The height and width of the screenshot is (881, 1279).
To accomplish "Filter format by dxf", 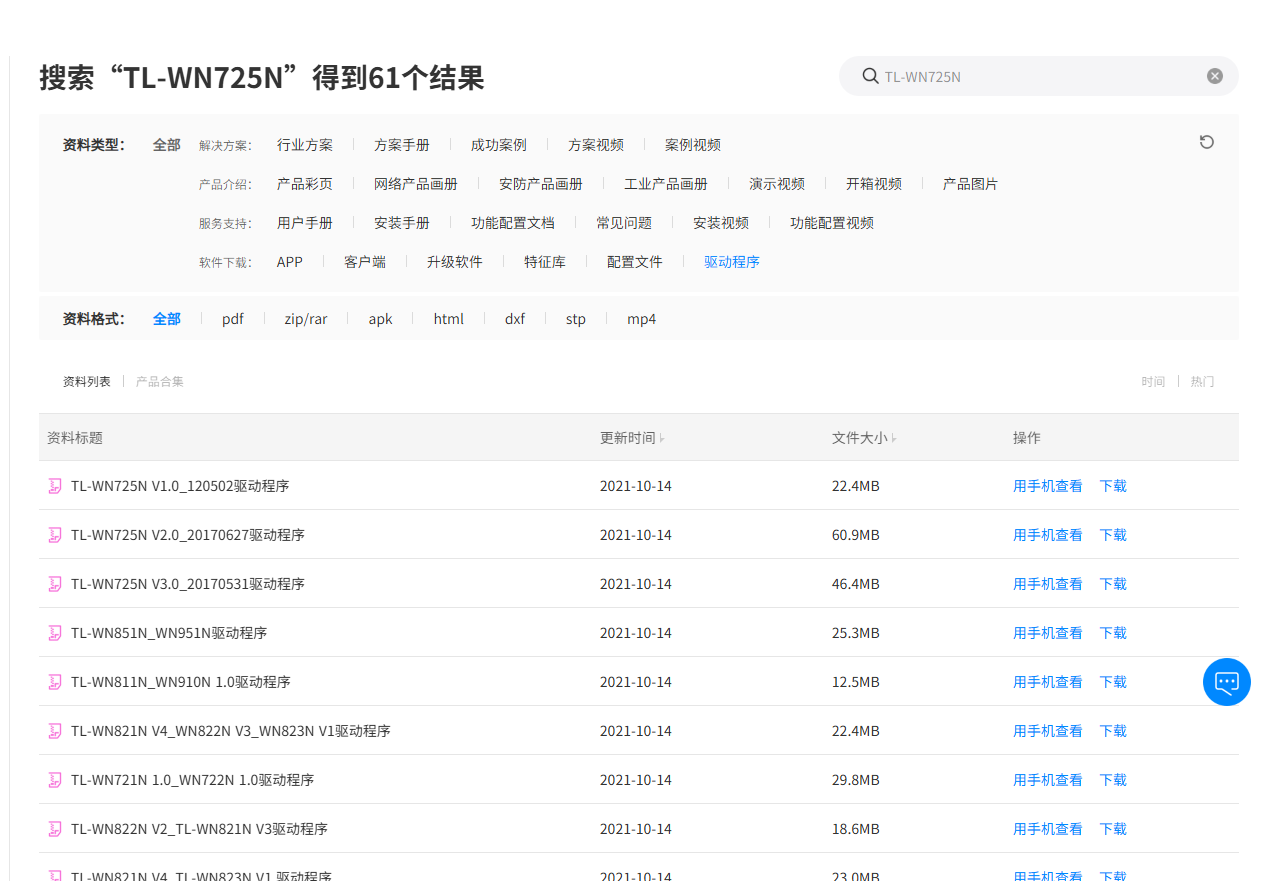I will [x=515, y=319].
